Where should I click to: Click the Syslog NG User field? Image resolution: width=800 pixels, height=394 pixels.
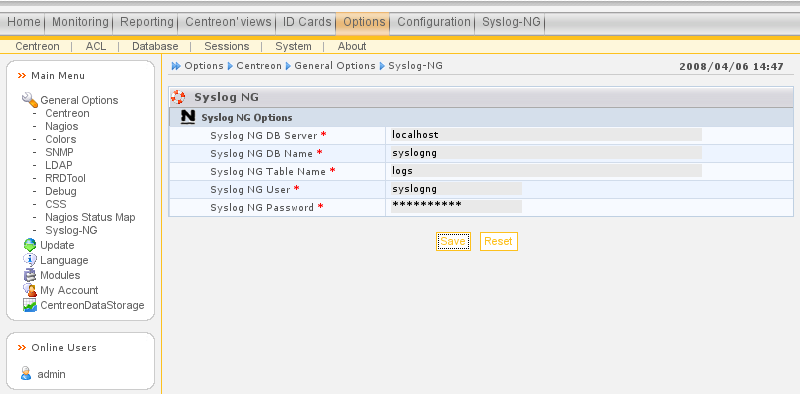point(456,189)
